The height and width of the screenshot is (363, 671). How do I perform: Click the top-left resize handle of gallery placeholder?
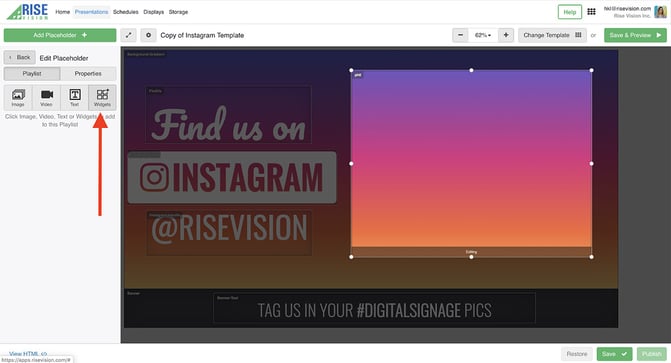pos(351,70)
